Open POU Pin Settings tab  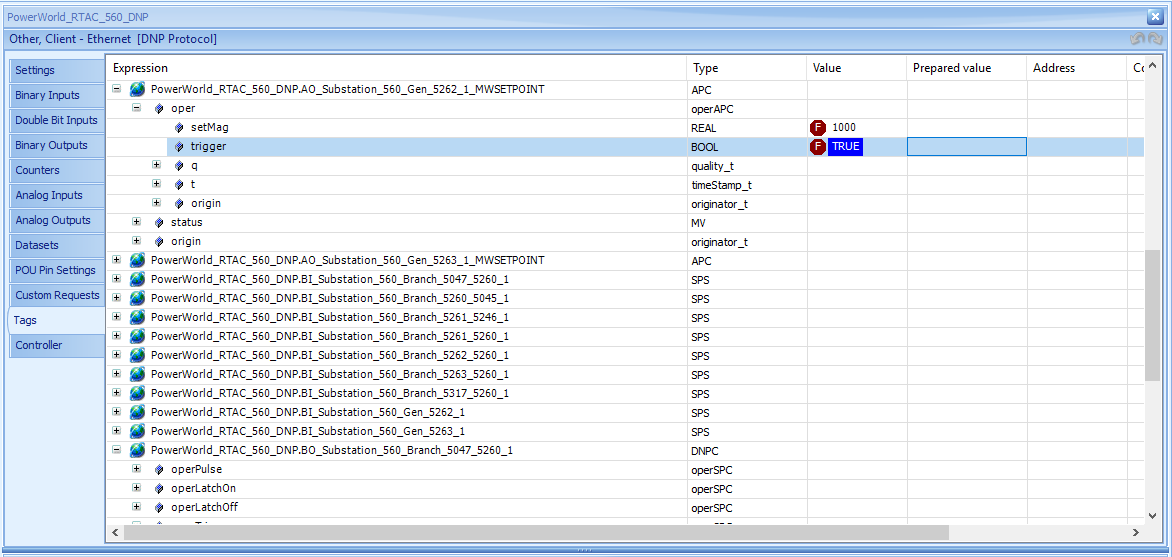point(57,270)
